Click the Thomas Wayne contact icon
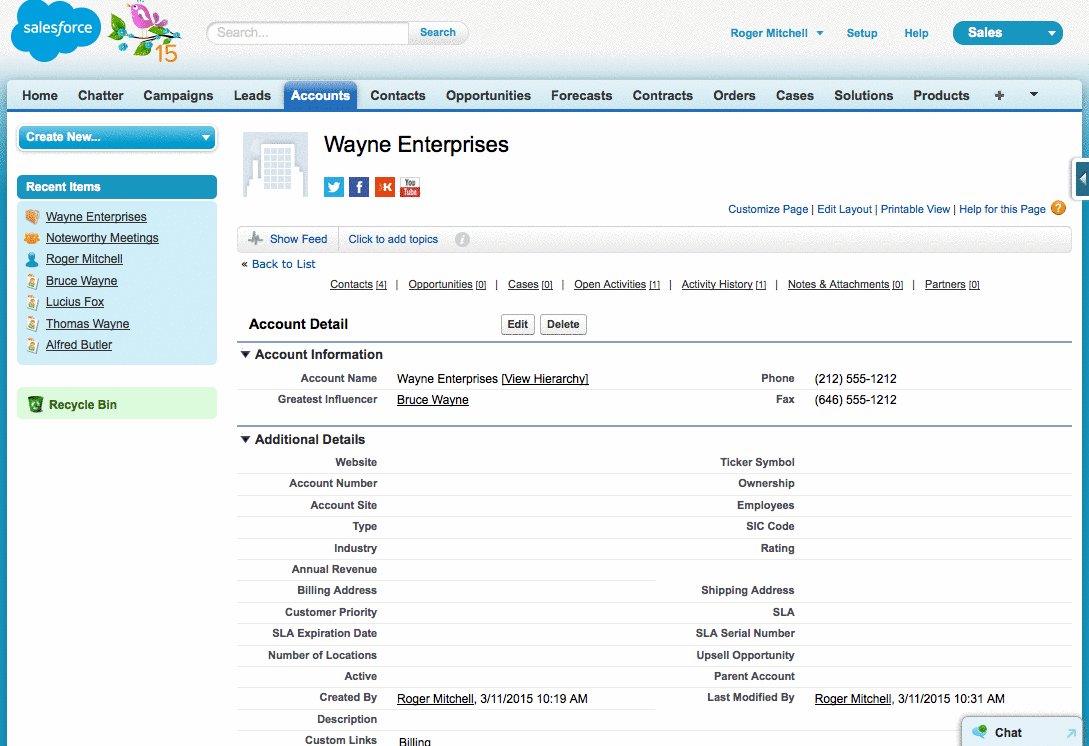 coord(32,324)
